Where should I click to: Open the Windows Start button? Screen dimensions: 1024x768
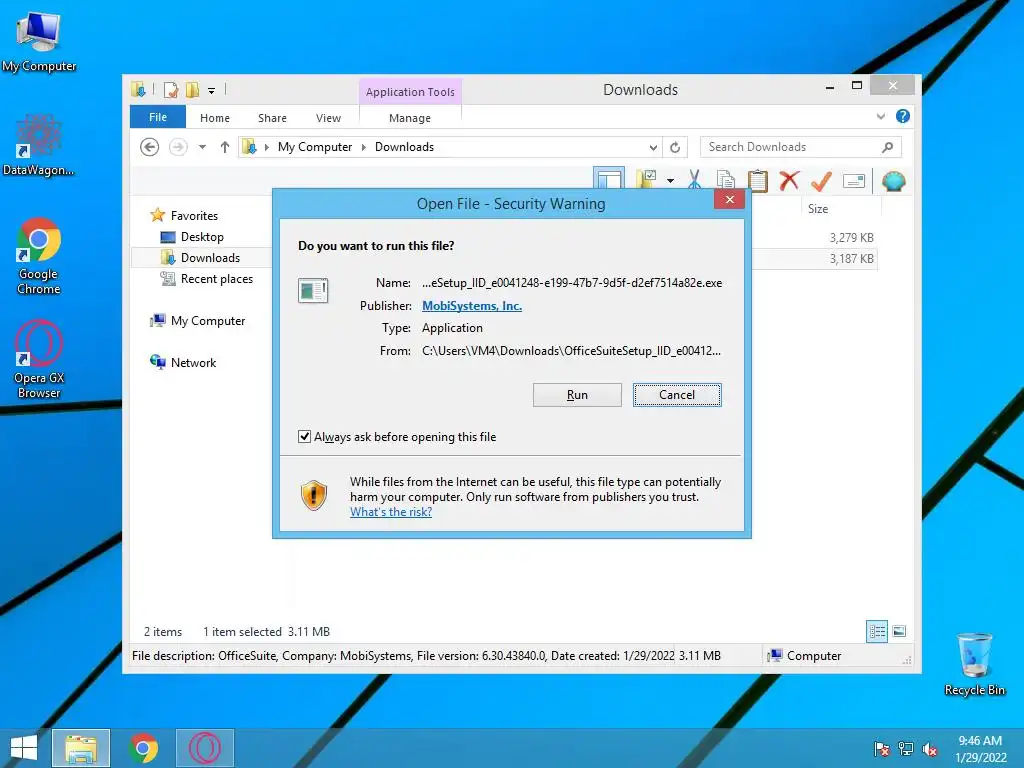coord(24,748)
